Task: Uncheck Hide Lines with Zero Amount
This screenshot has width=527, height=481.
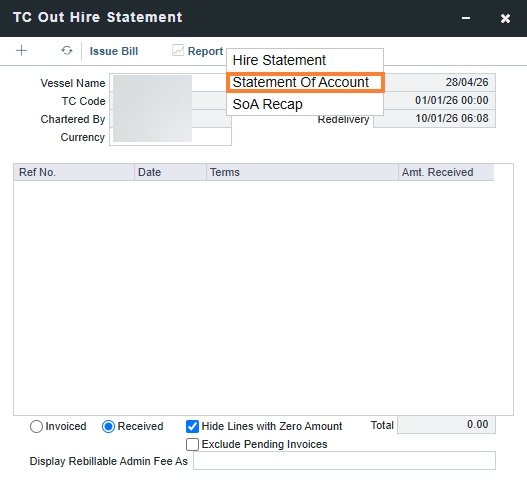Action: [x=192, y=426]
